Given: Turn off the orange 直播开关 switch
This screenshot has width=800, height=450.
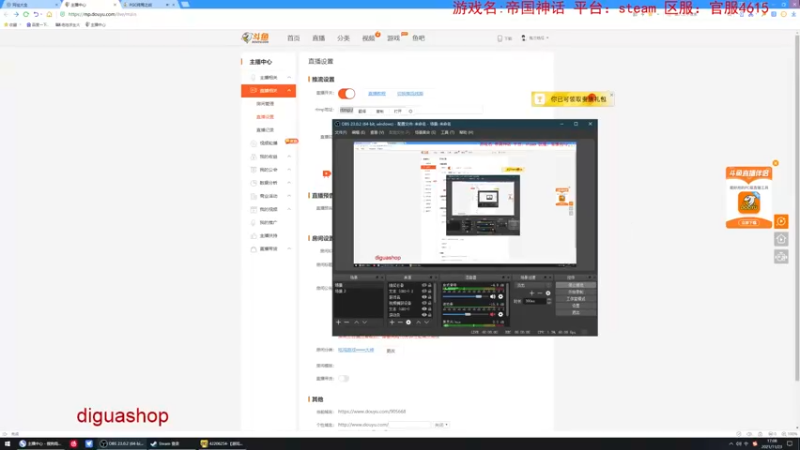Looking at the screenshot, I should (346, 93).
